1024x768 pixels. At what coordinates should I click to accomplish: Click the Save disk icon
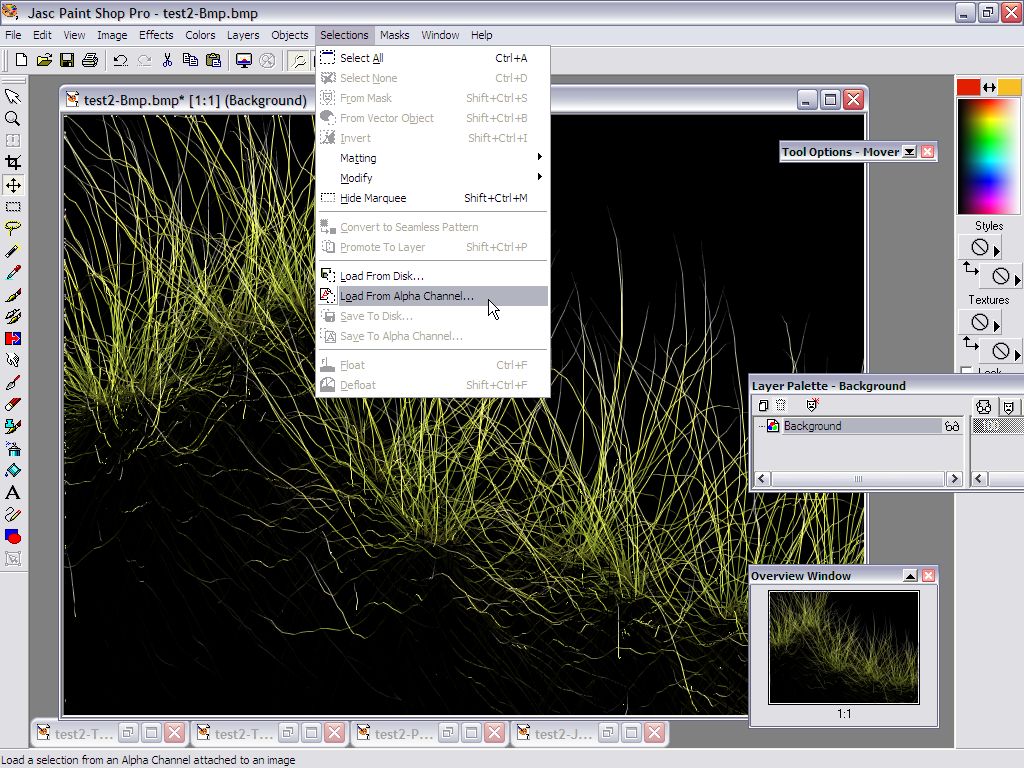(x=67, y=61)
